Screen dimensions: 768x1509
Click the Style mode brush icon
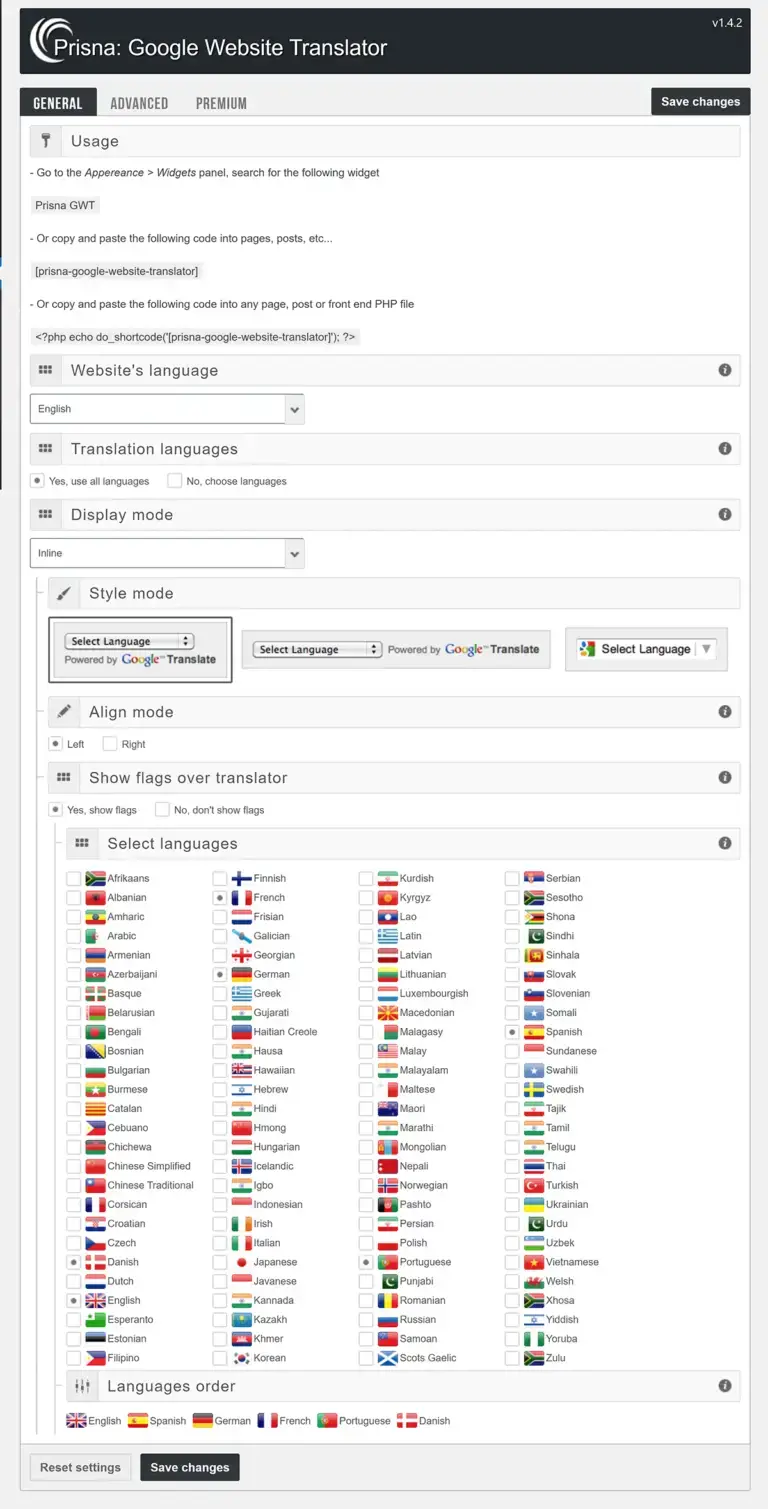(x=64, y=593)
